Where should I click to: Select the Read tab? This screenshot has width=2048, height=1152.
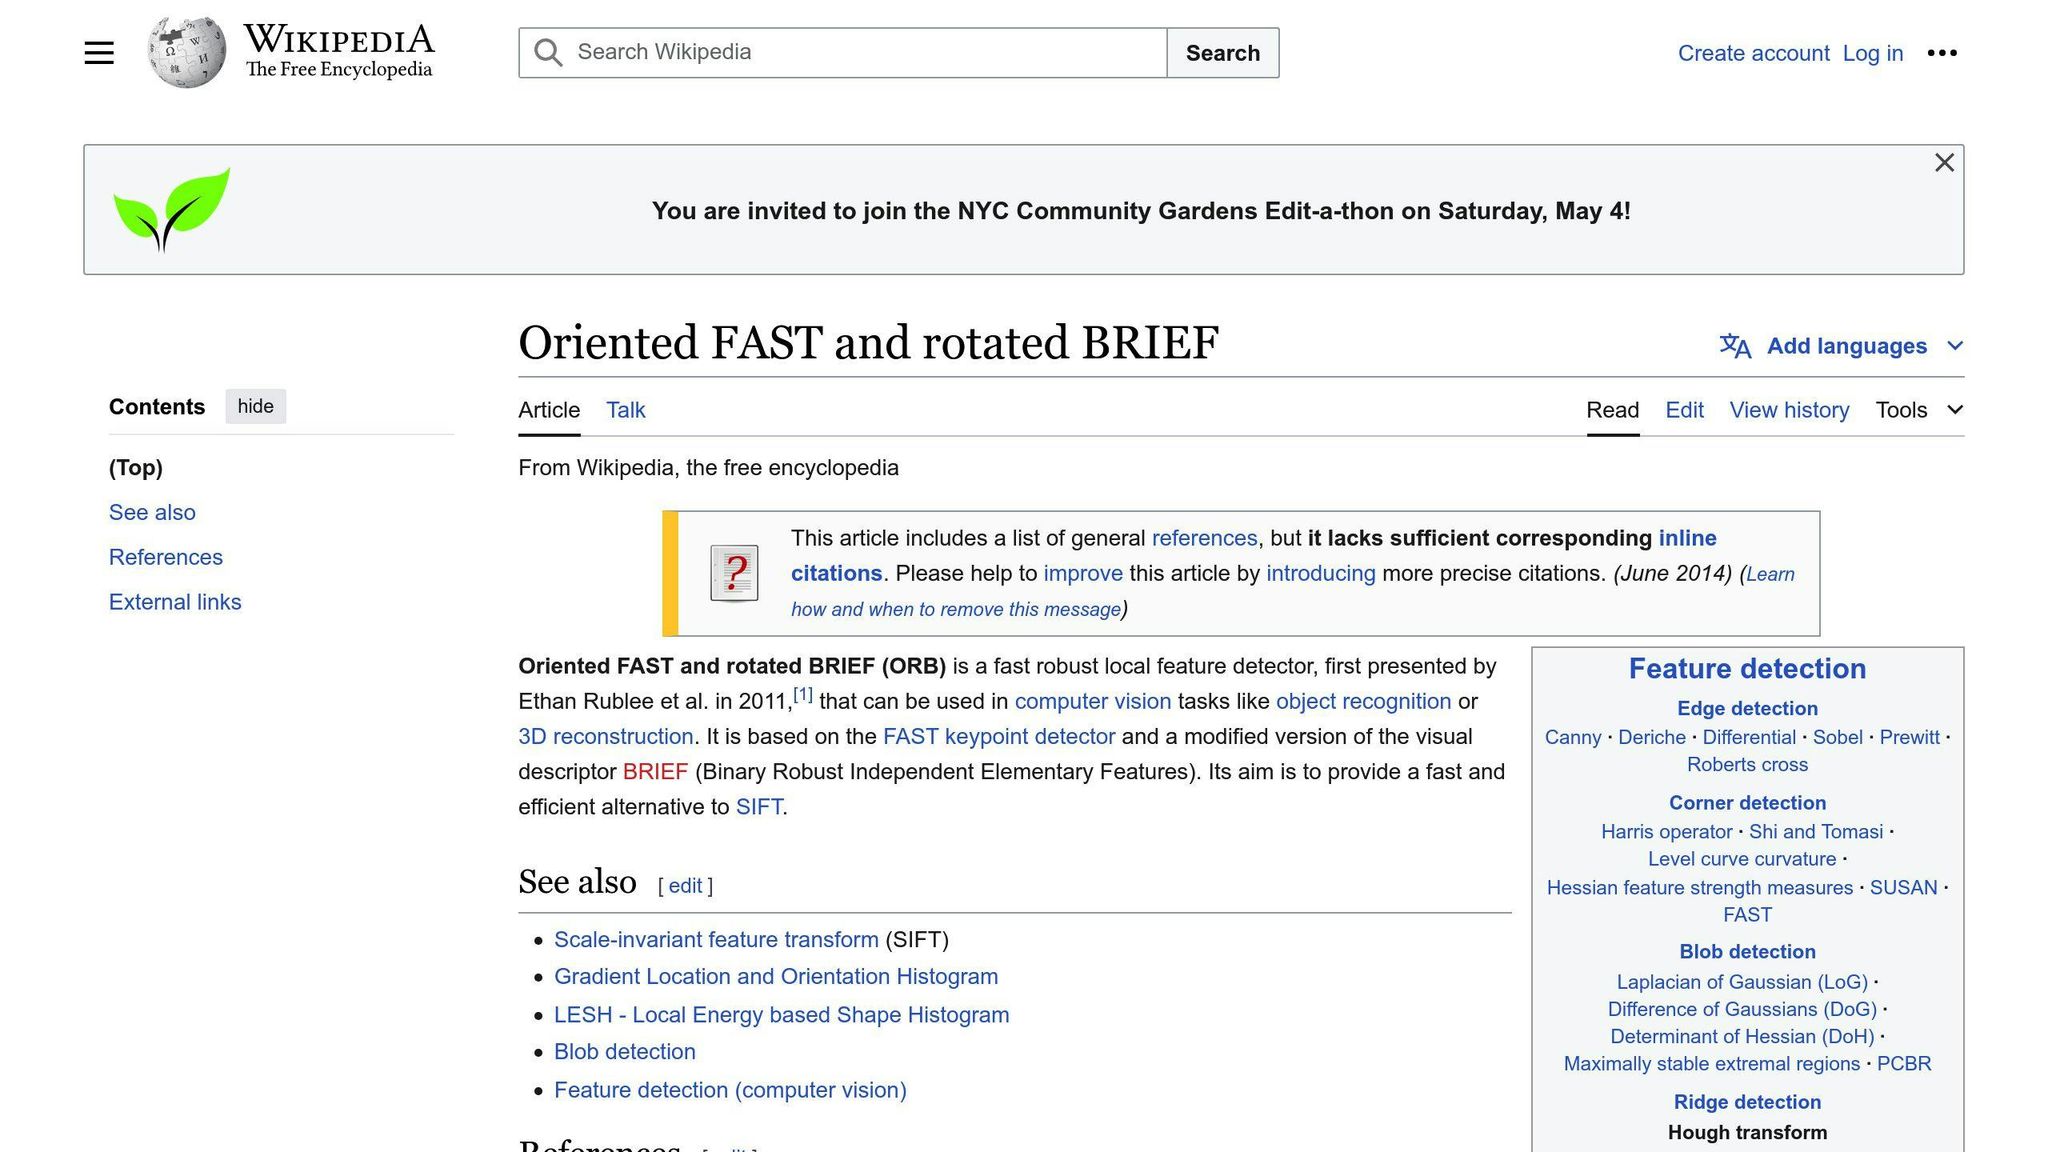[x=1612, y=410]
